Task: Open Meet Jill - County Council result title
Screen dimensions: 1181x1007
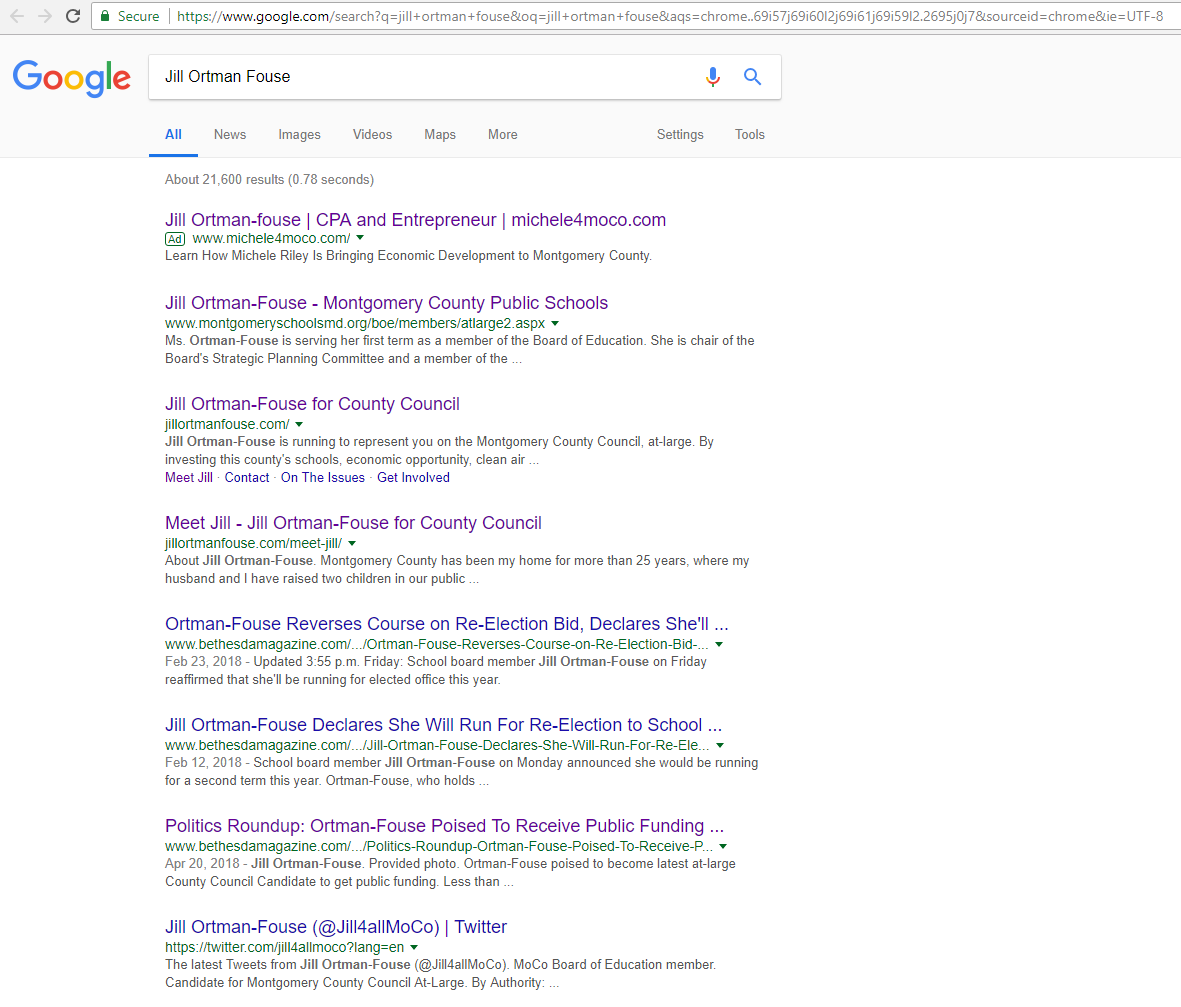Action: tap(353, 523)
